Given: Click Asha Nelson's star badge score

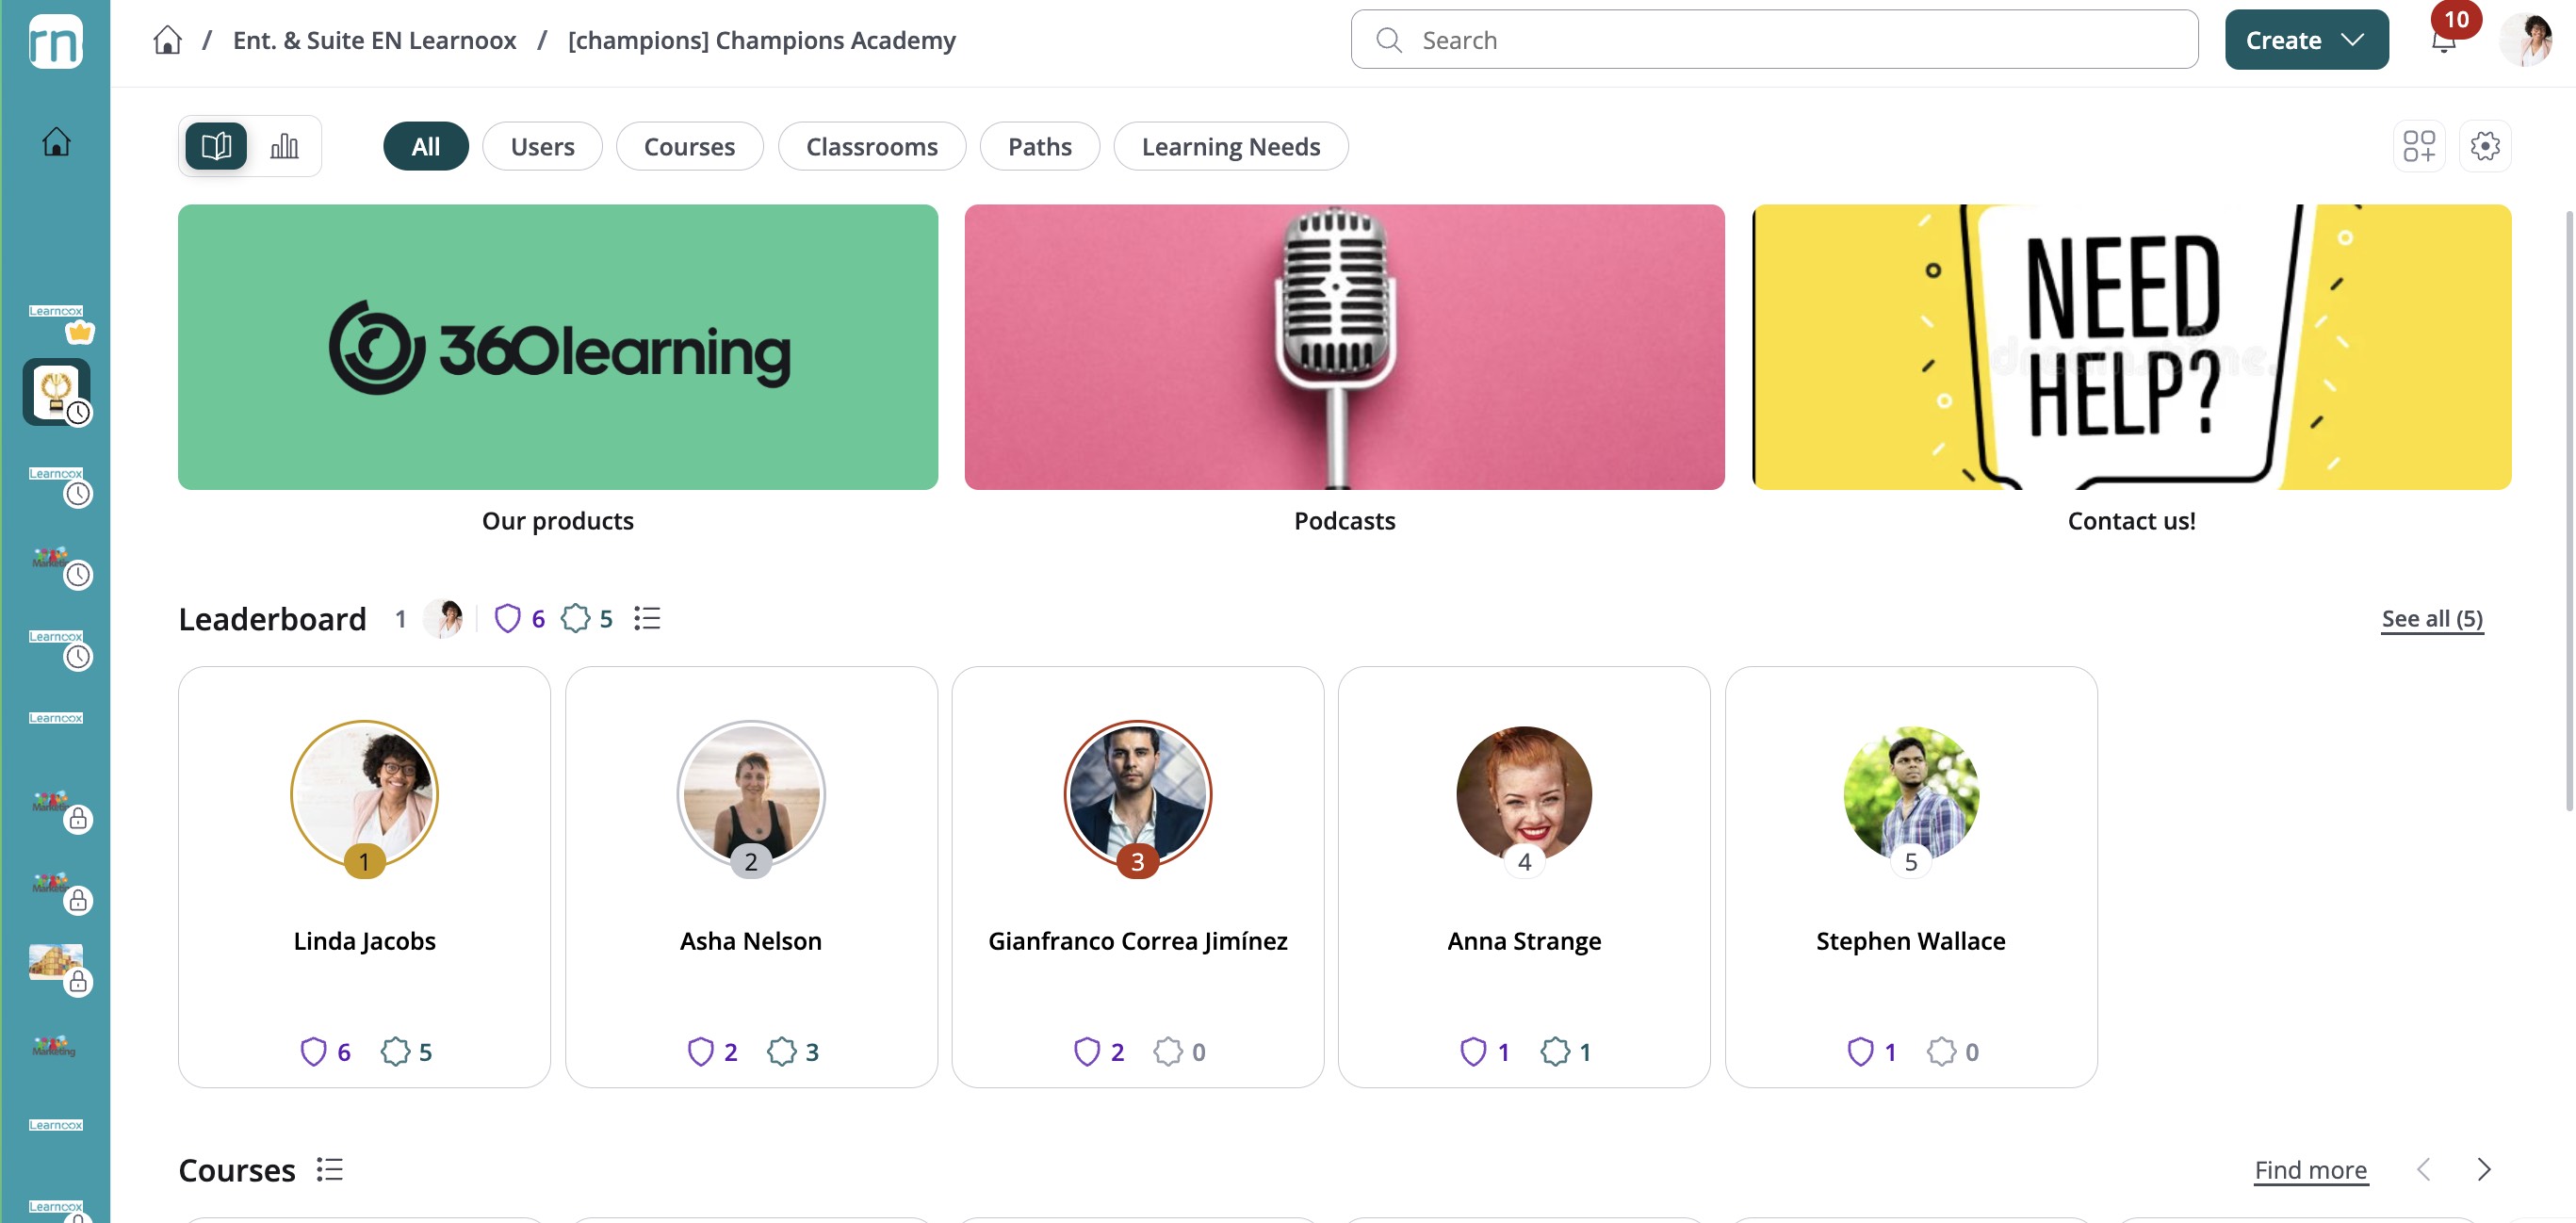Looking at the screenshot, I should [x=793, y=1051].
